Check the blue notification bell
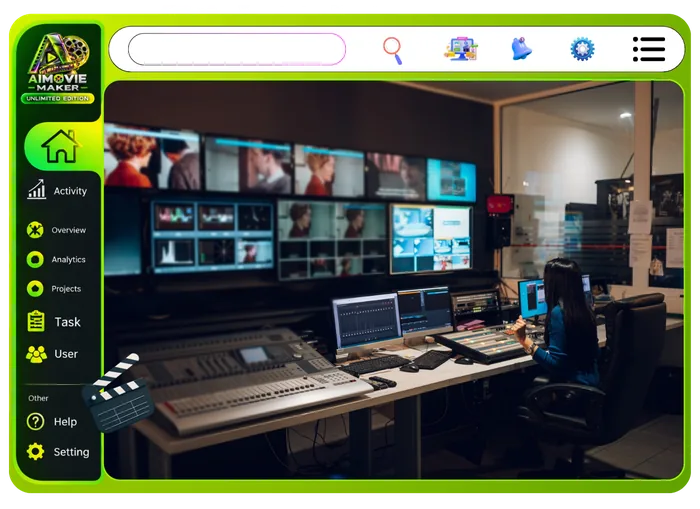Viewport: 700px width, 509px height. coord(521,48)
